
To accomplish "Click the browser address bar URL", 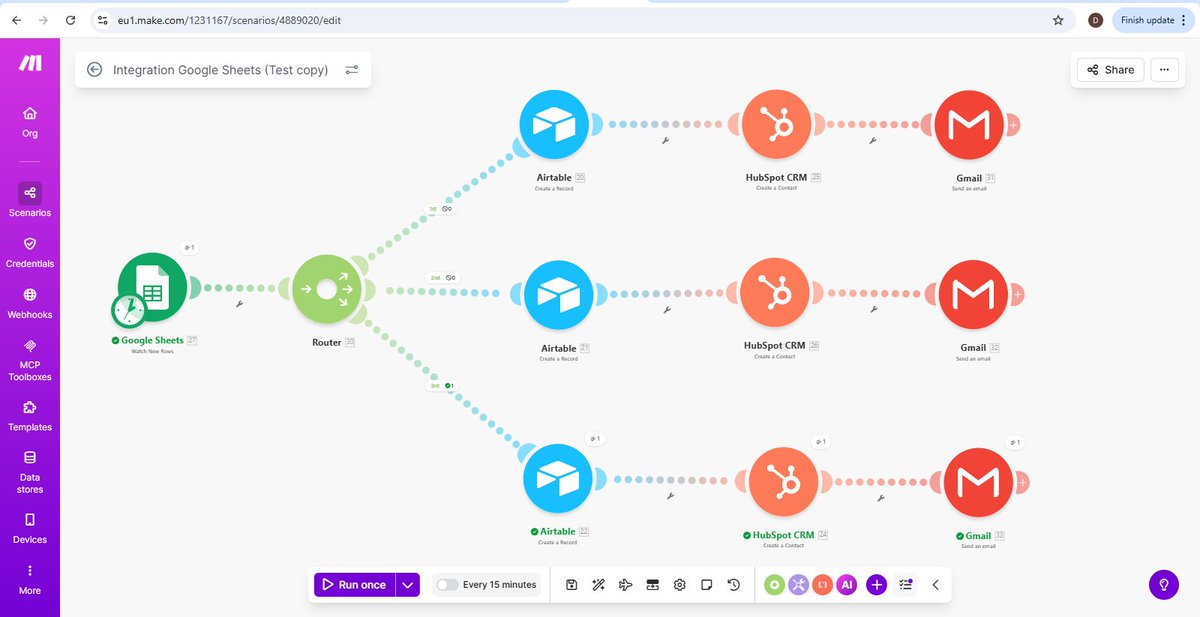I will tap(229, 20).
